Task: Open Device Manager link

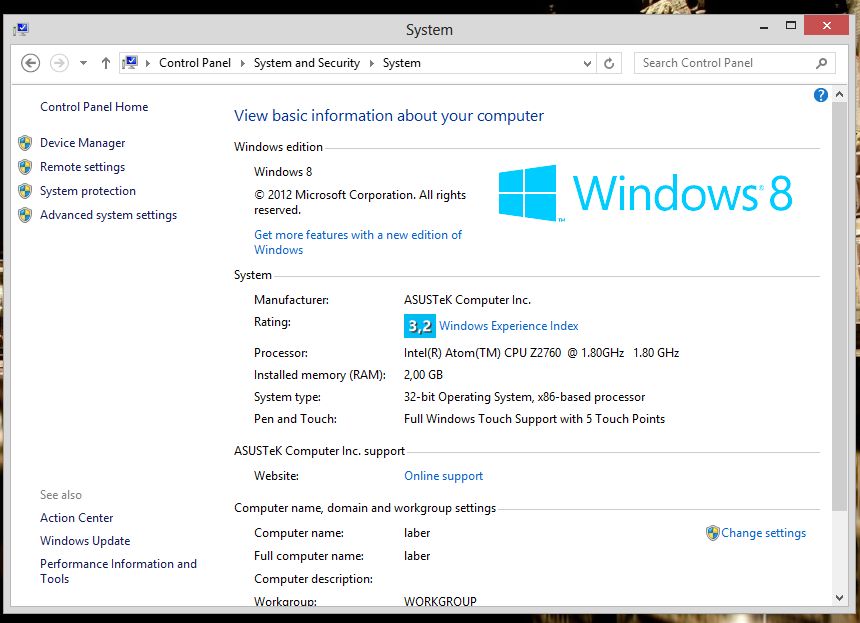Action: 82,143
